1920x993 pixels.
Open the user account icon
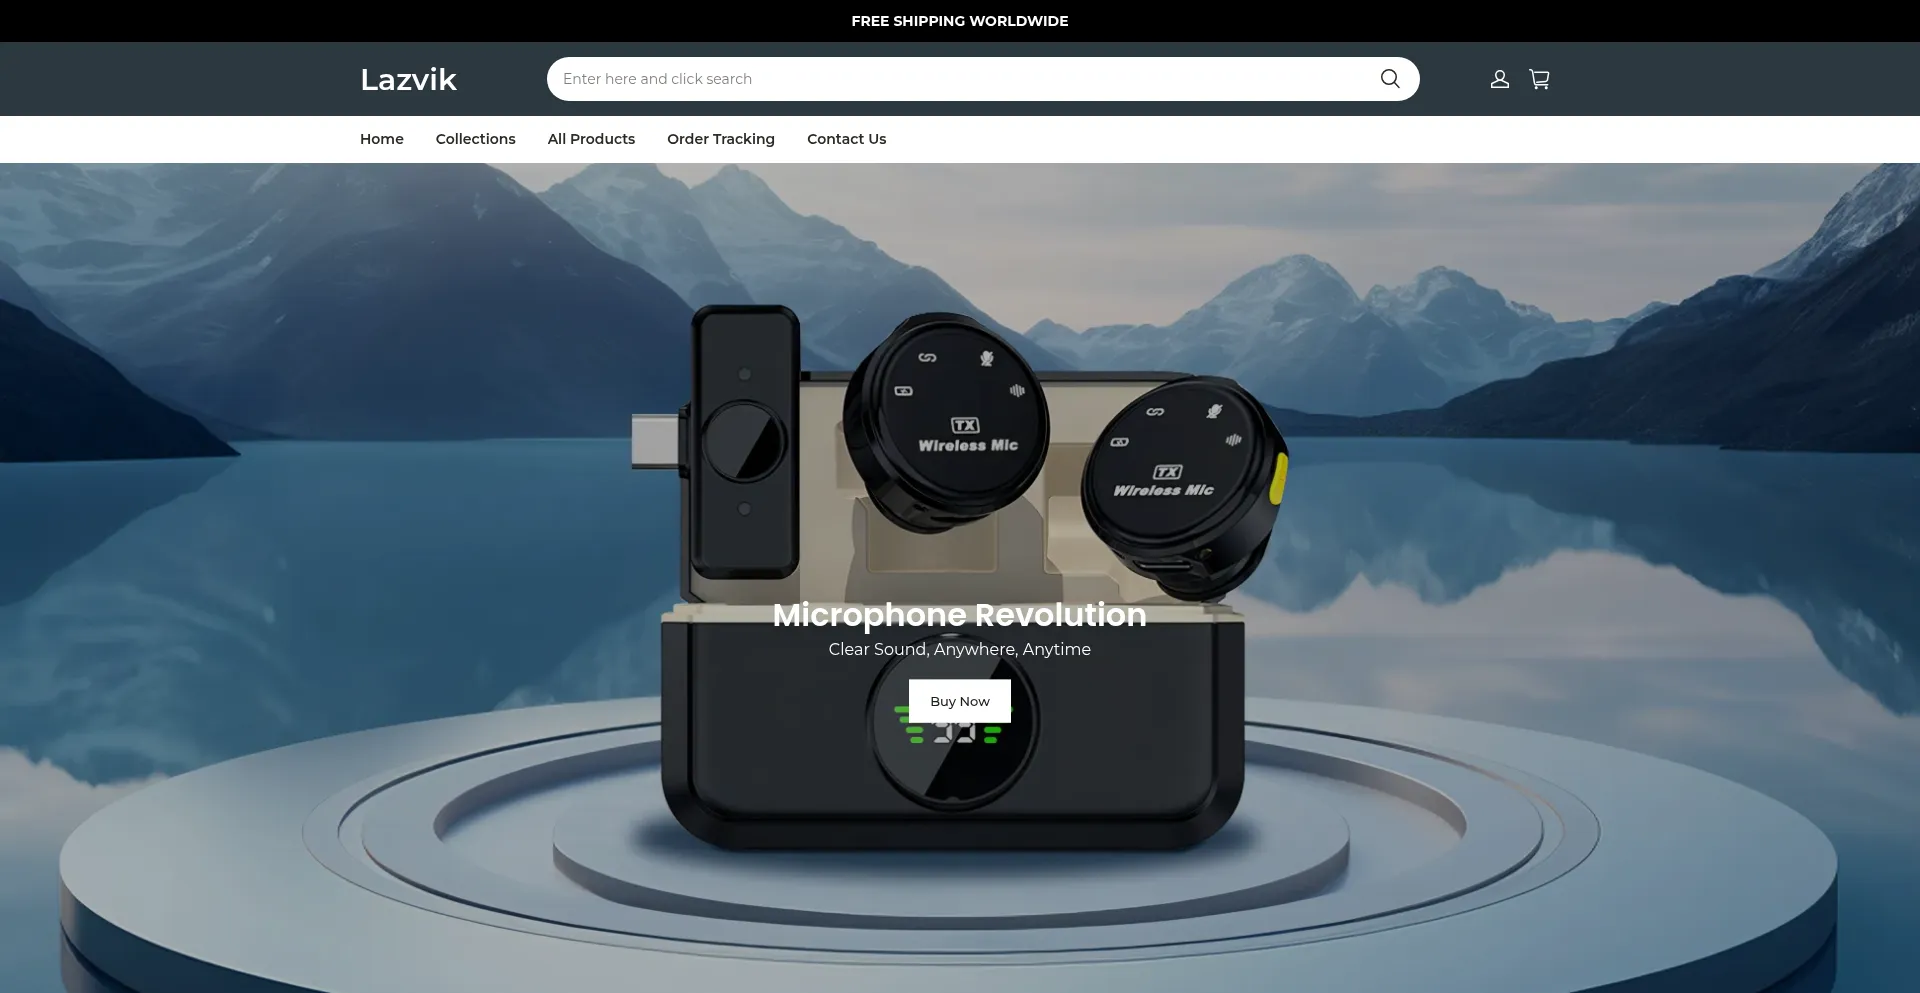pyautogui.click(x=1499, y=79)
